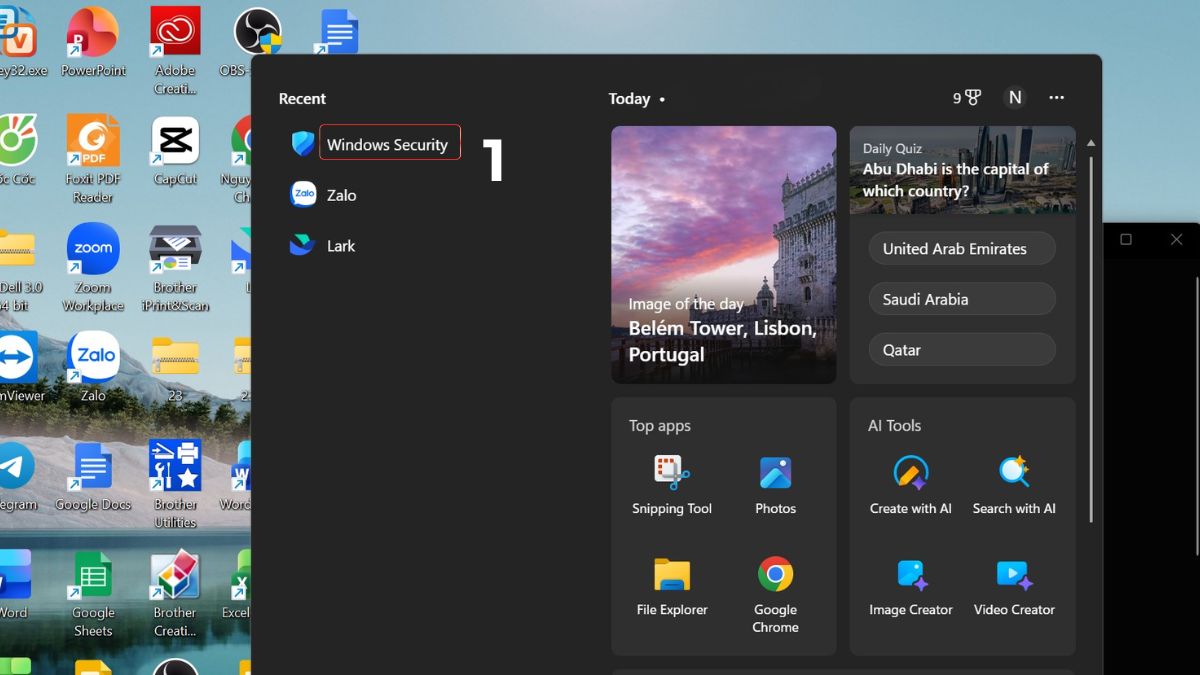Click the Lark icon in the Recent list
This screenshot has width=1200, height=675.
click(x=302, y=245)
